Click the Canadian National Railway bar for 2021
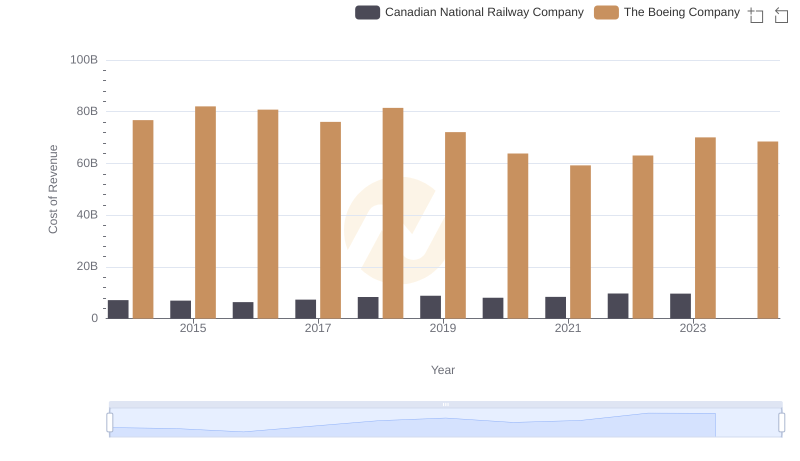Image resolution: width=800 pixels, height=461 pixels. pos(556,308)
